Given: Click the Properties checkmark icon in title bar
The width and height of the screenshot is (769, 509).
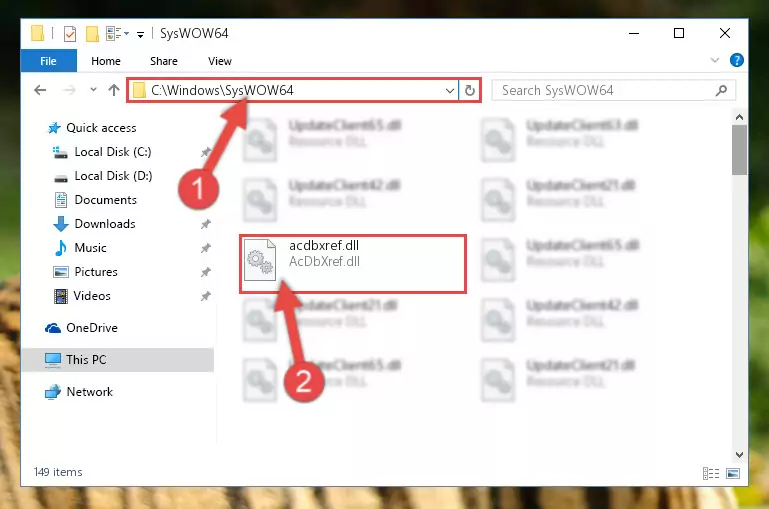Looking at the screenshot, I should click(70, 34).
